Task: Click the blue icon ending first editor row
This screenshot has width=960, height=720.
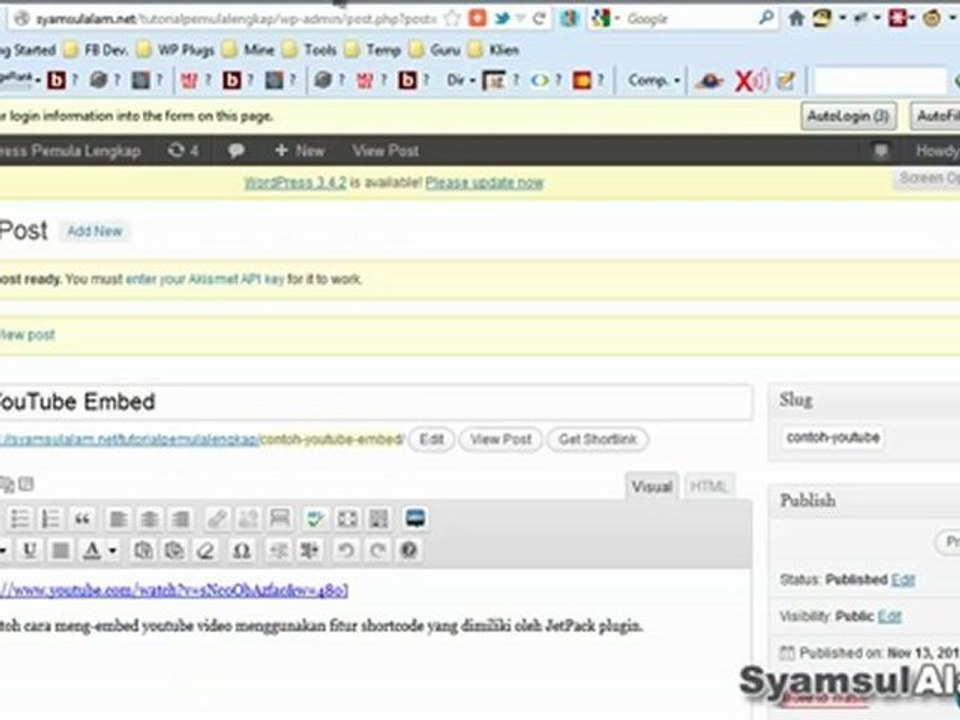Action: point(415,519)
